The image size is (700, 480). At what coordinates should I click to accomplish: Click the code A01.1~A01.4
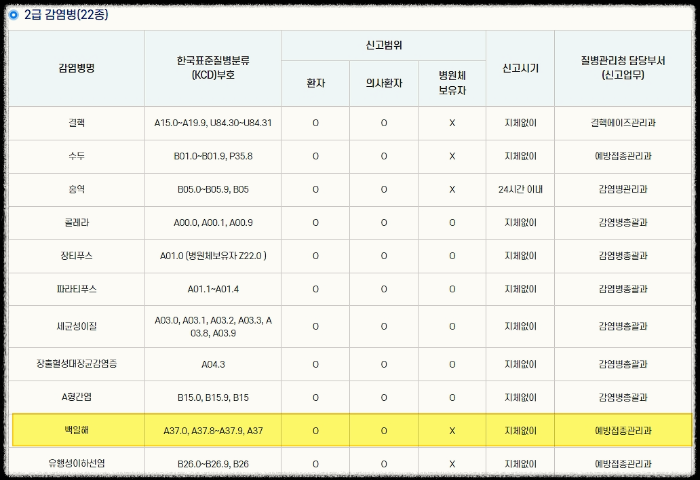click(x=213, y=289)
